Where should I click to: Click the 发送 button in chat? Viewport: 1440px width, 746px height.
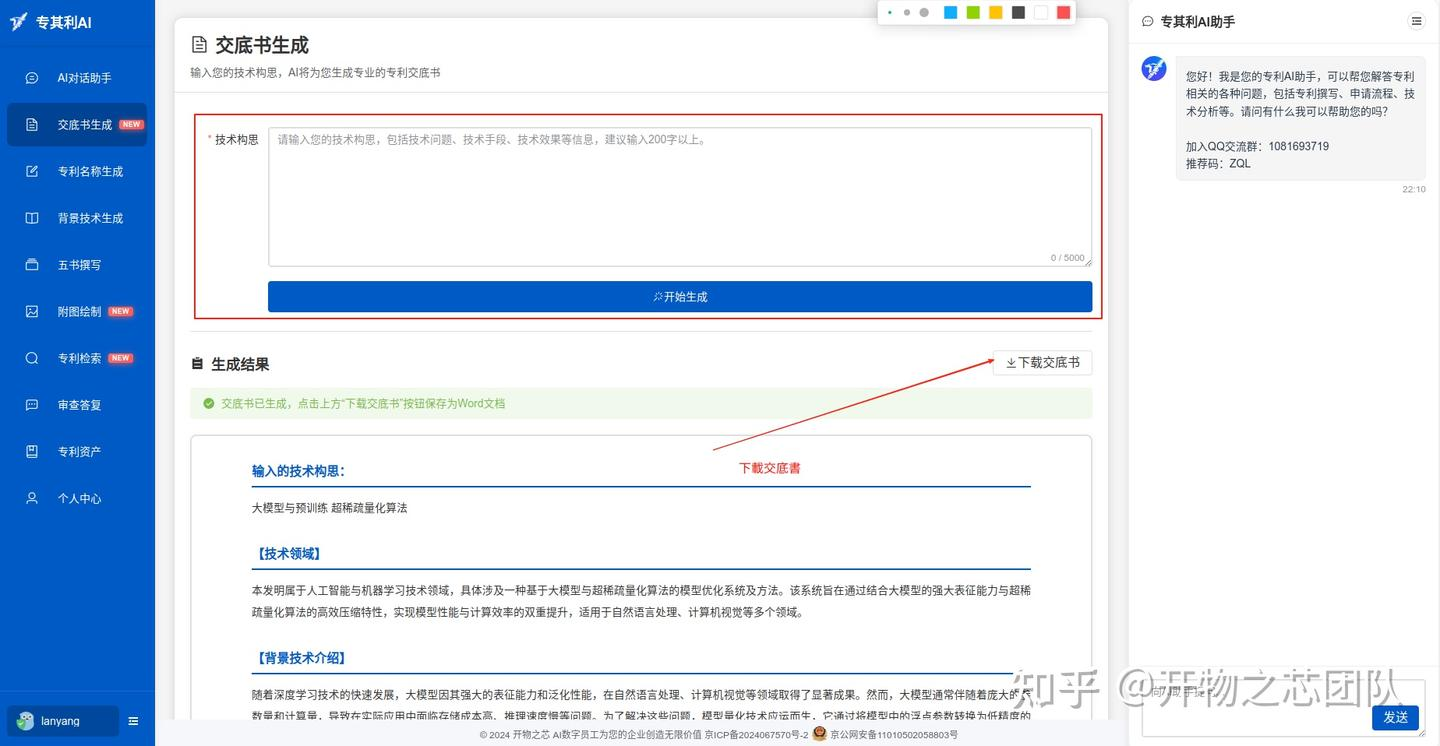(x=1395, y=717)
